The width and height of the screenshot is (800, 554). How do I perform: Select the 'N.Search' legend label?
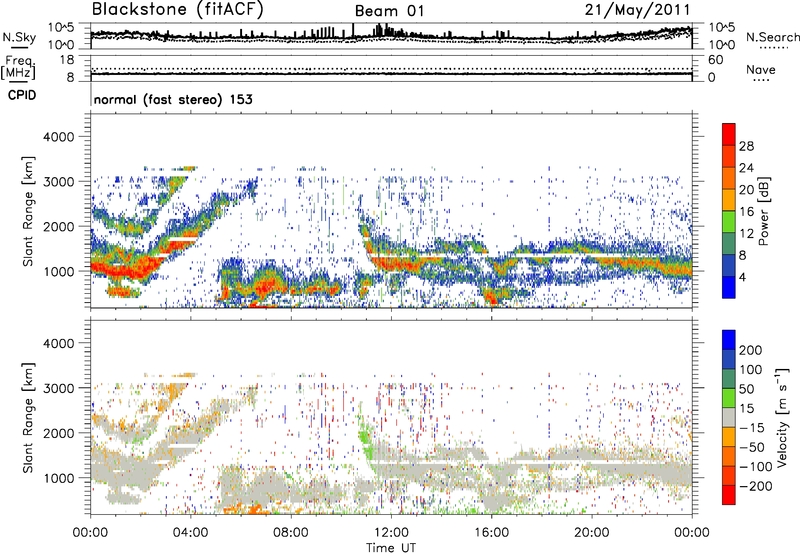click(x=772, y=37)
